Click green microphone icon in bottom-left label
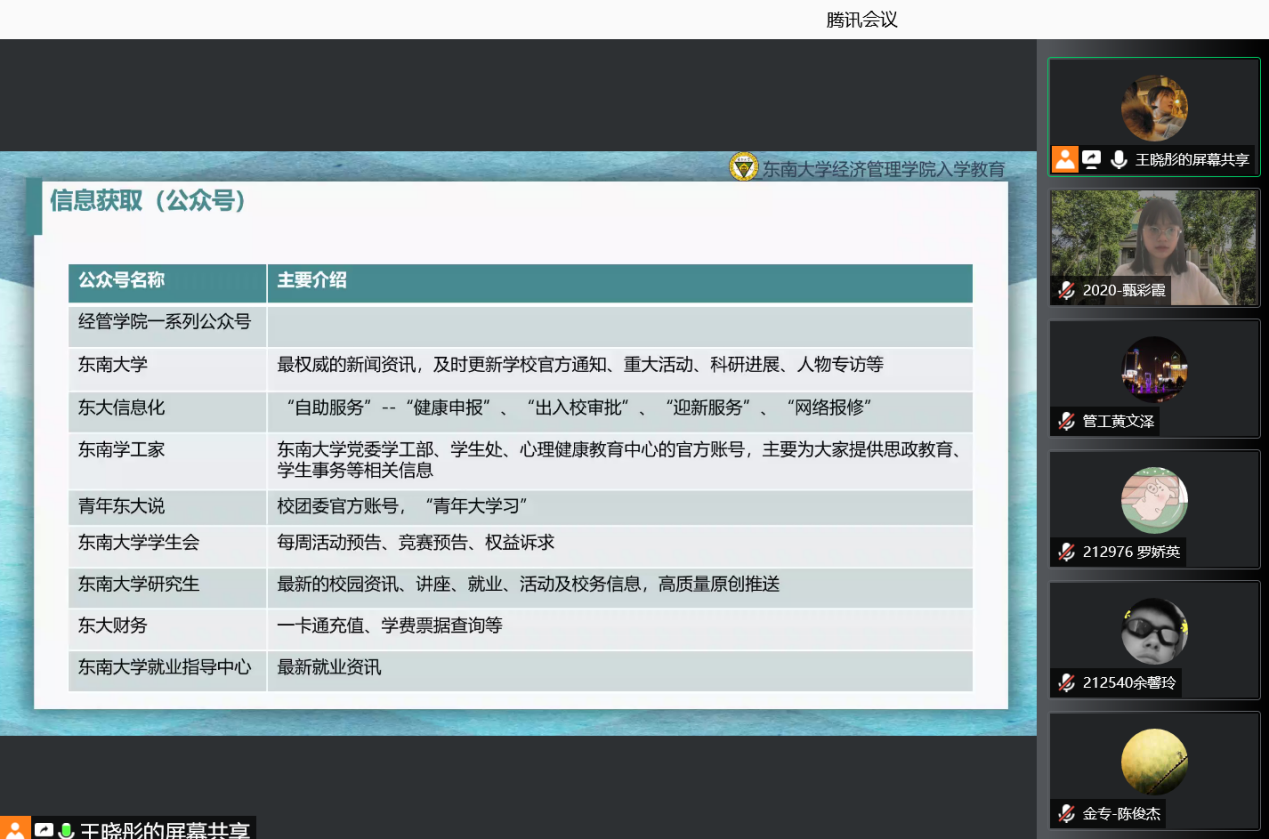The width and height of the screenshot is (1269, 839). (66, 830)
